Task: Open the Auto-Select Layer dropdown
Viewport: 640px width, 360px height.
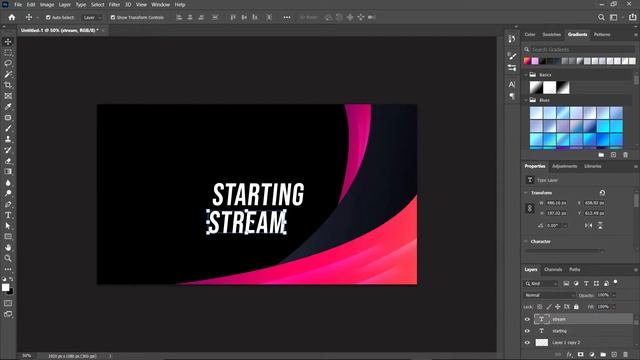Action: pos(91,18)
